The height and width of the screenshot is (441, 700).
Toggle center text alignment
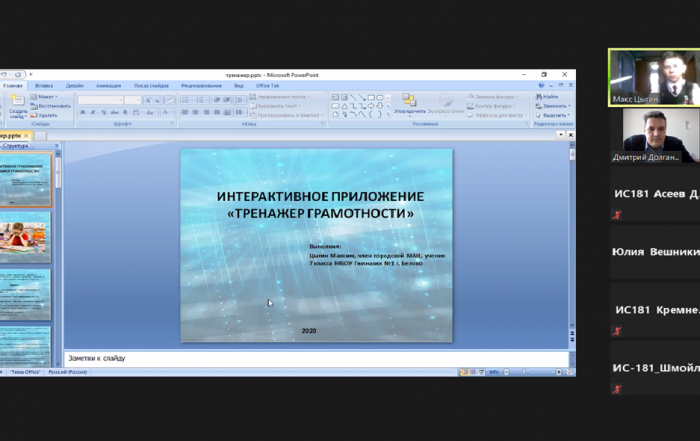tap(196, 112)
